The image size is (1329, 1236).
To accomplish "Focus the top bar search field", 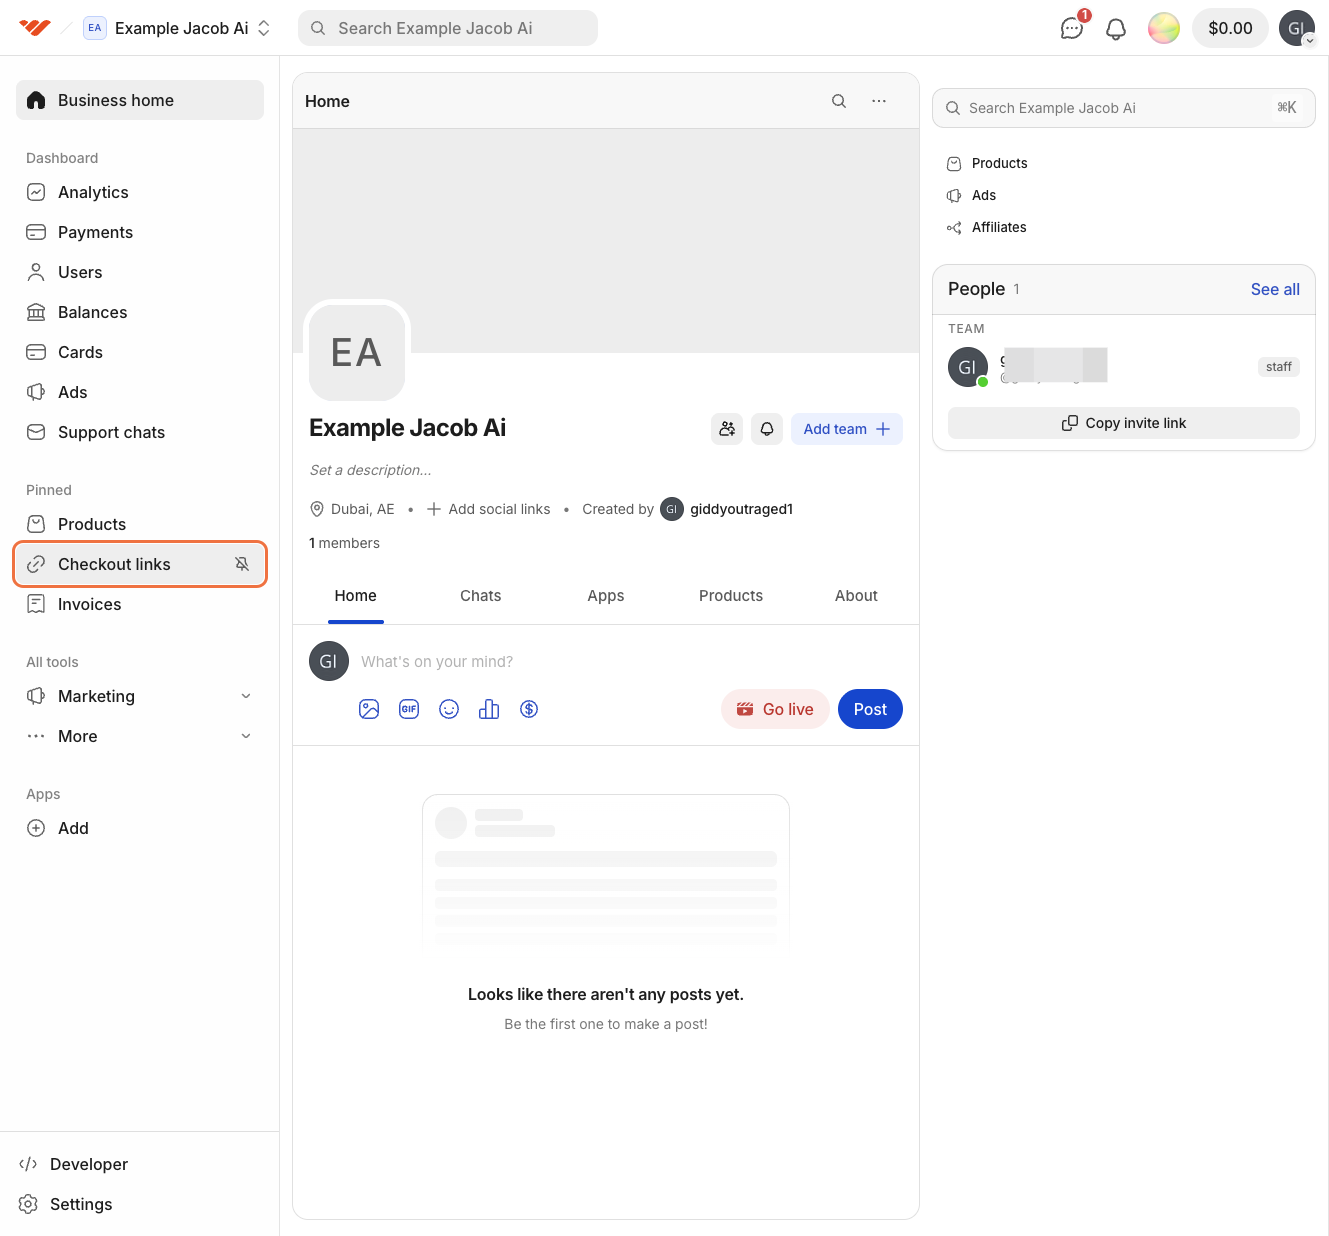I will point(448,28).
